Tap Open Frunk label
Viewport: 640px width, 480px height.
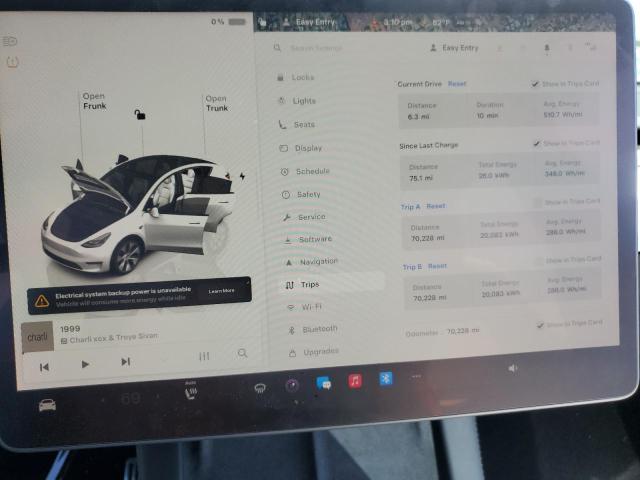click(x=94, y=101)
